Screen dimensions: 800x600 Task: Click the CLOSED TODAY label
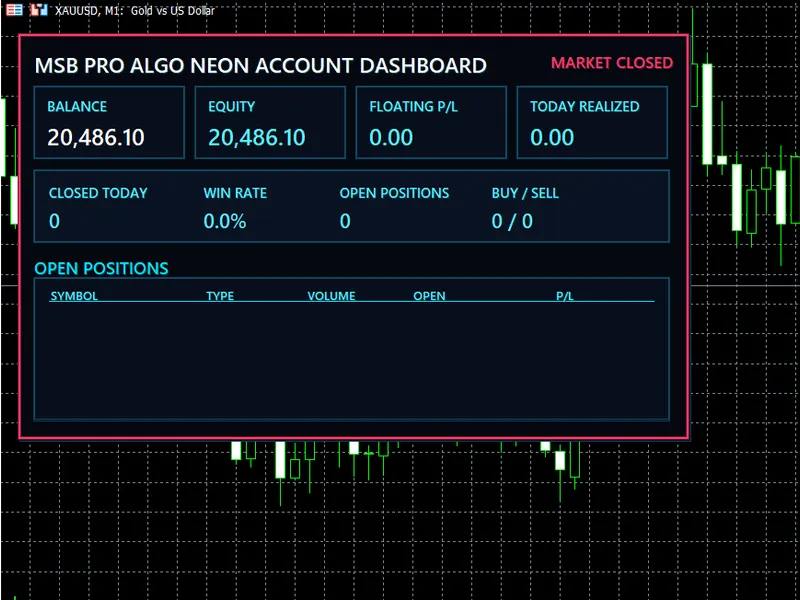98,193
